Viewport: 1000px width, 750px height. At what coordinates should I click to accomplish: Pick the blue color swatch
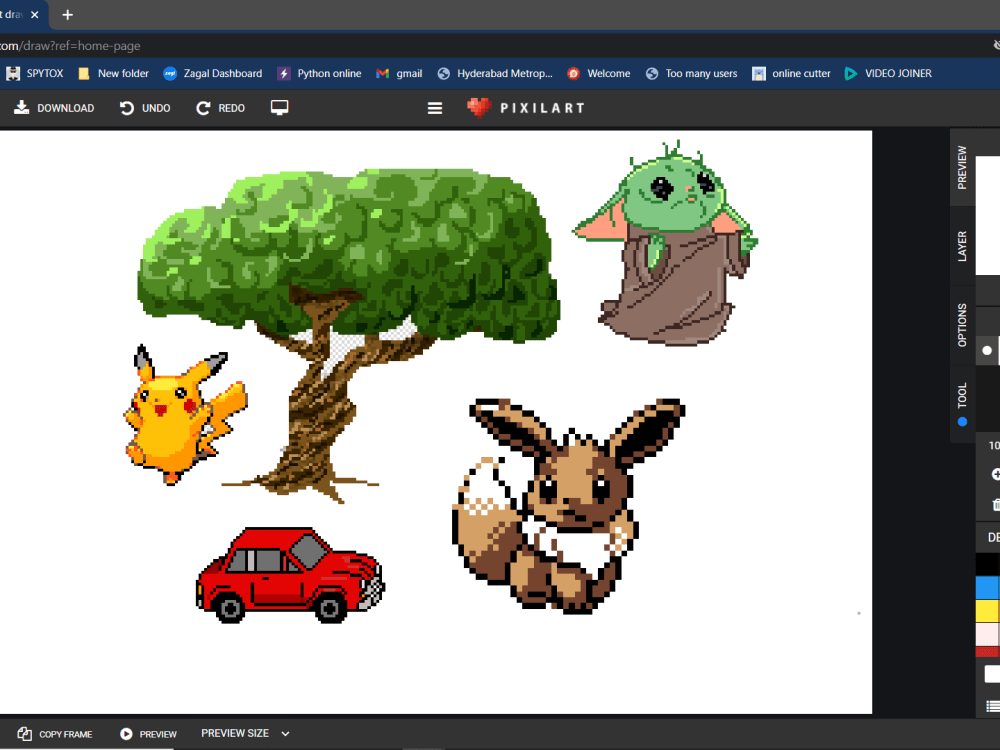987,587
